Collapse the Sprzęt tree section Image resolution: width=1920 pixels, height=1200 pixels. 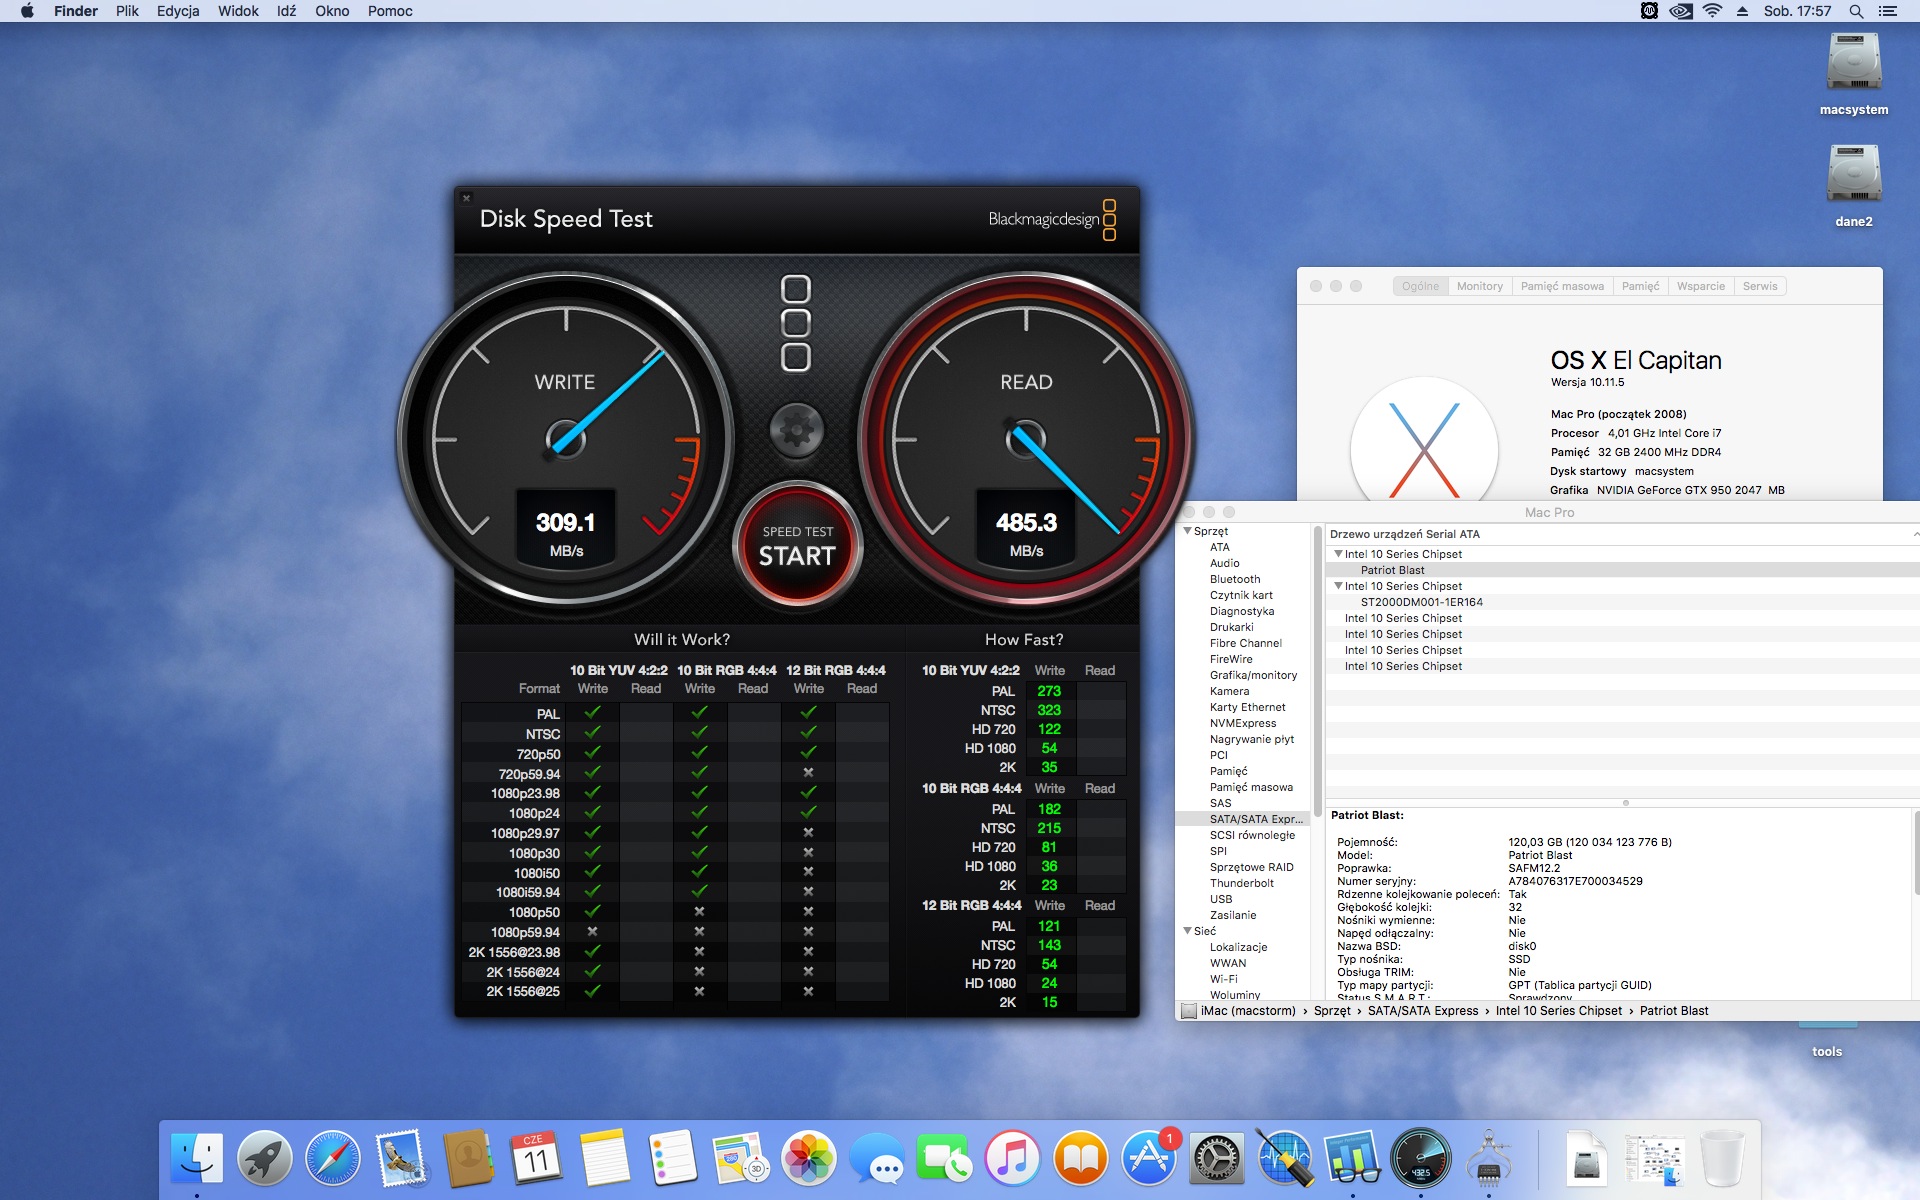click(1187, 531)
